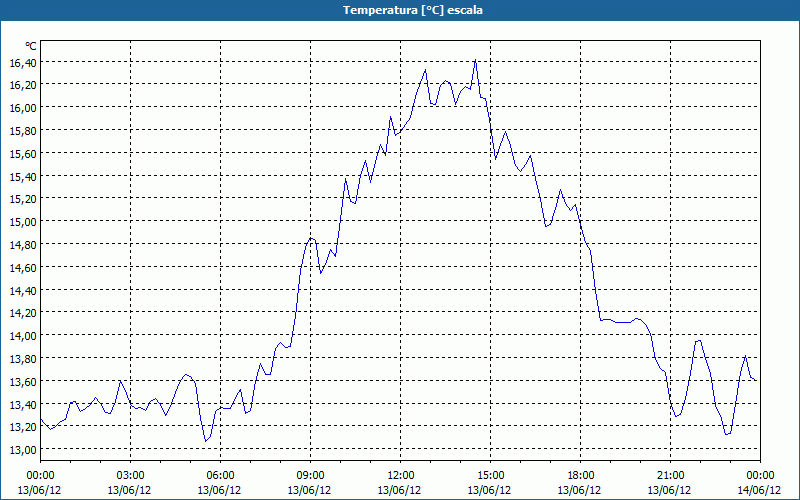Select the 15,40 axis value

pyautogui.click(x=22, y=177)
